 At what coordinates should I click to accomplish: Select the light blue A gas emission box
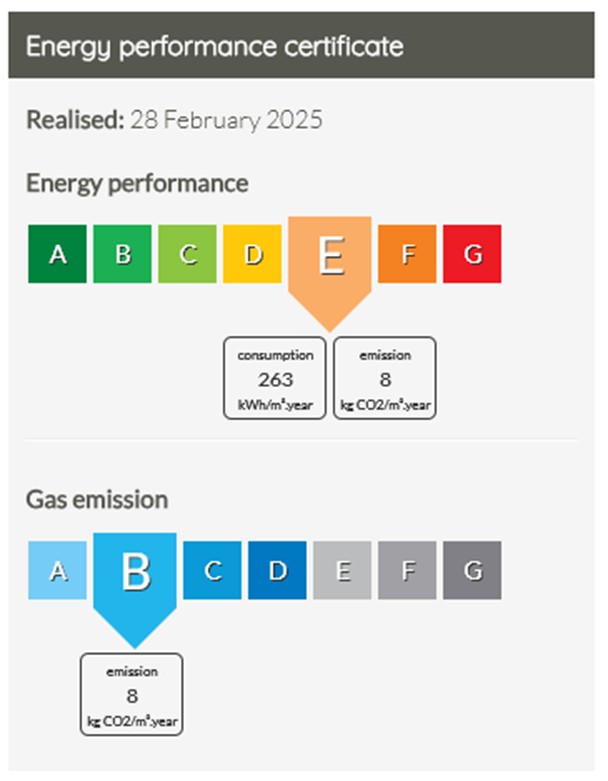click(57, 570)
